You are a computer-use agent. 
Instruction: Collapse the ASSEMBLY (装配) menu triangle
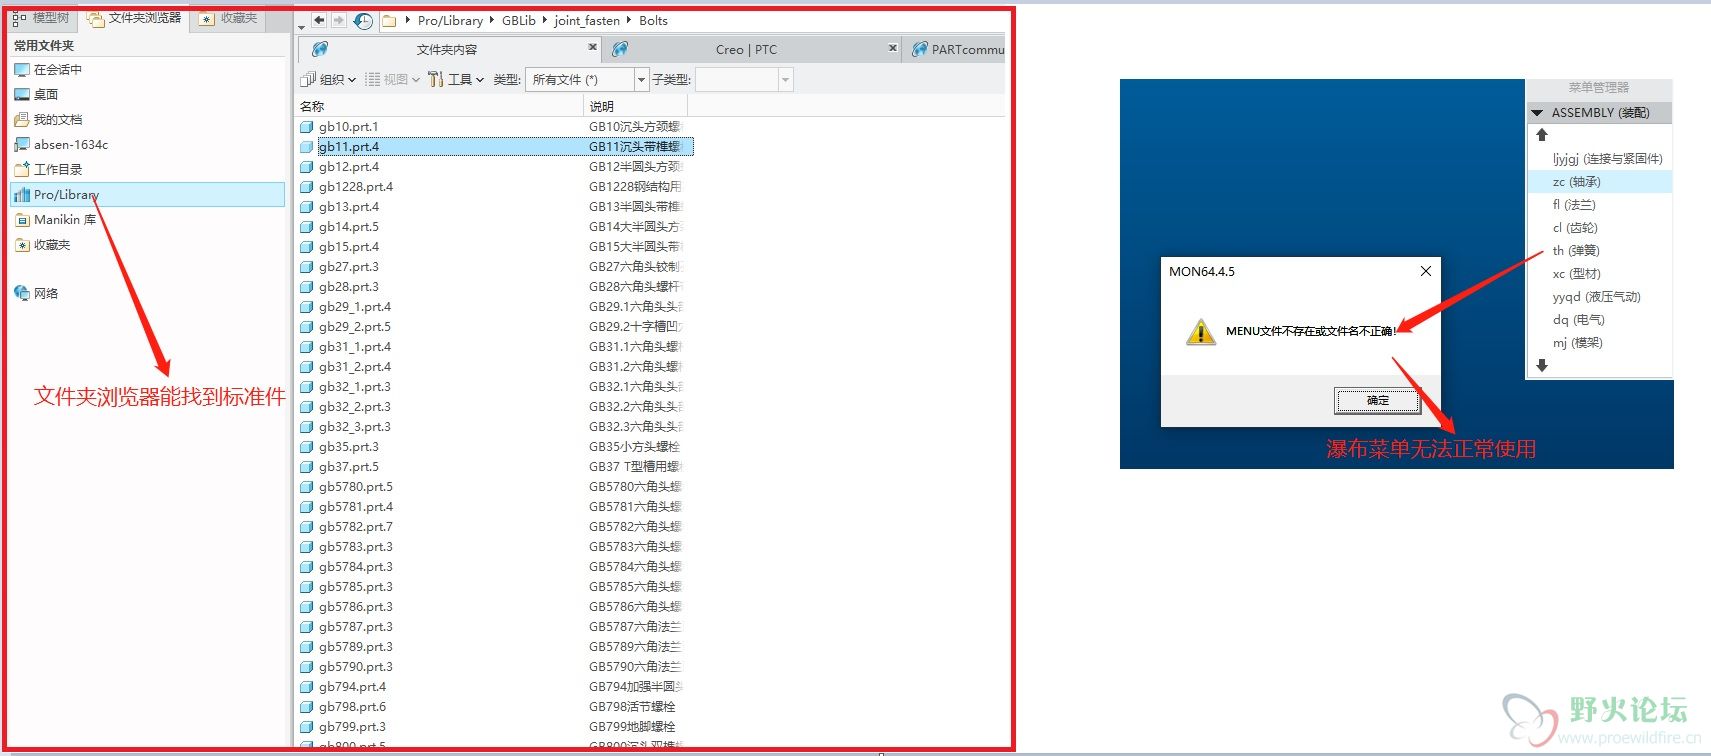pos(1537,113)
